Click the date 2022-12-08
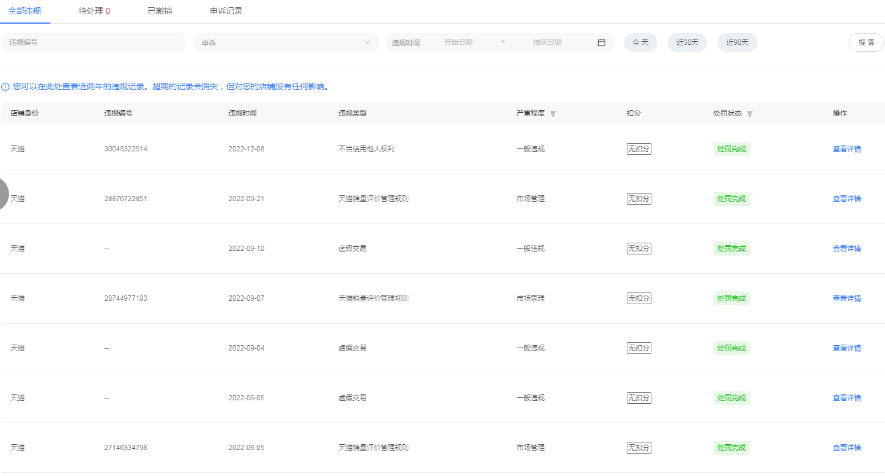Viewport: 885px width, 476px height. coord(246,149)
